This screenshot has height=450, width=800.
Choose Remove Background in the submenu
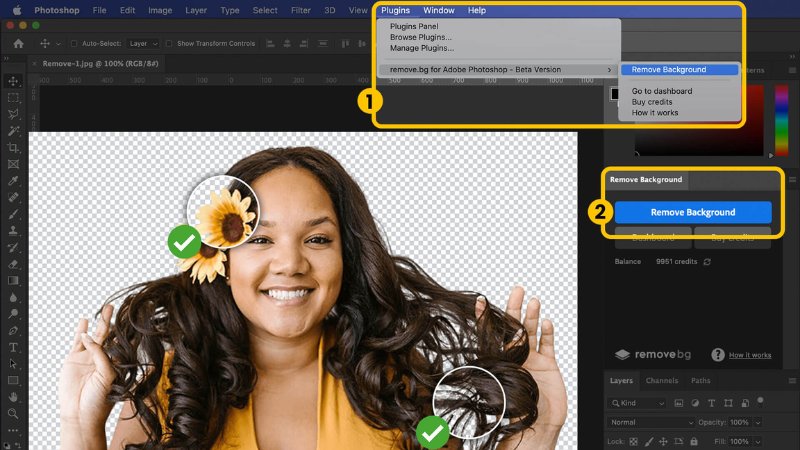click(x=679, y=69)
